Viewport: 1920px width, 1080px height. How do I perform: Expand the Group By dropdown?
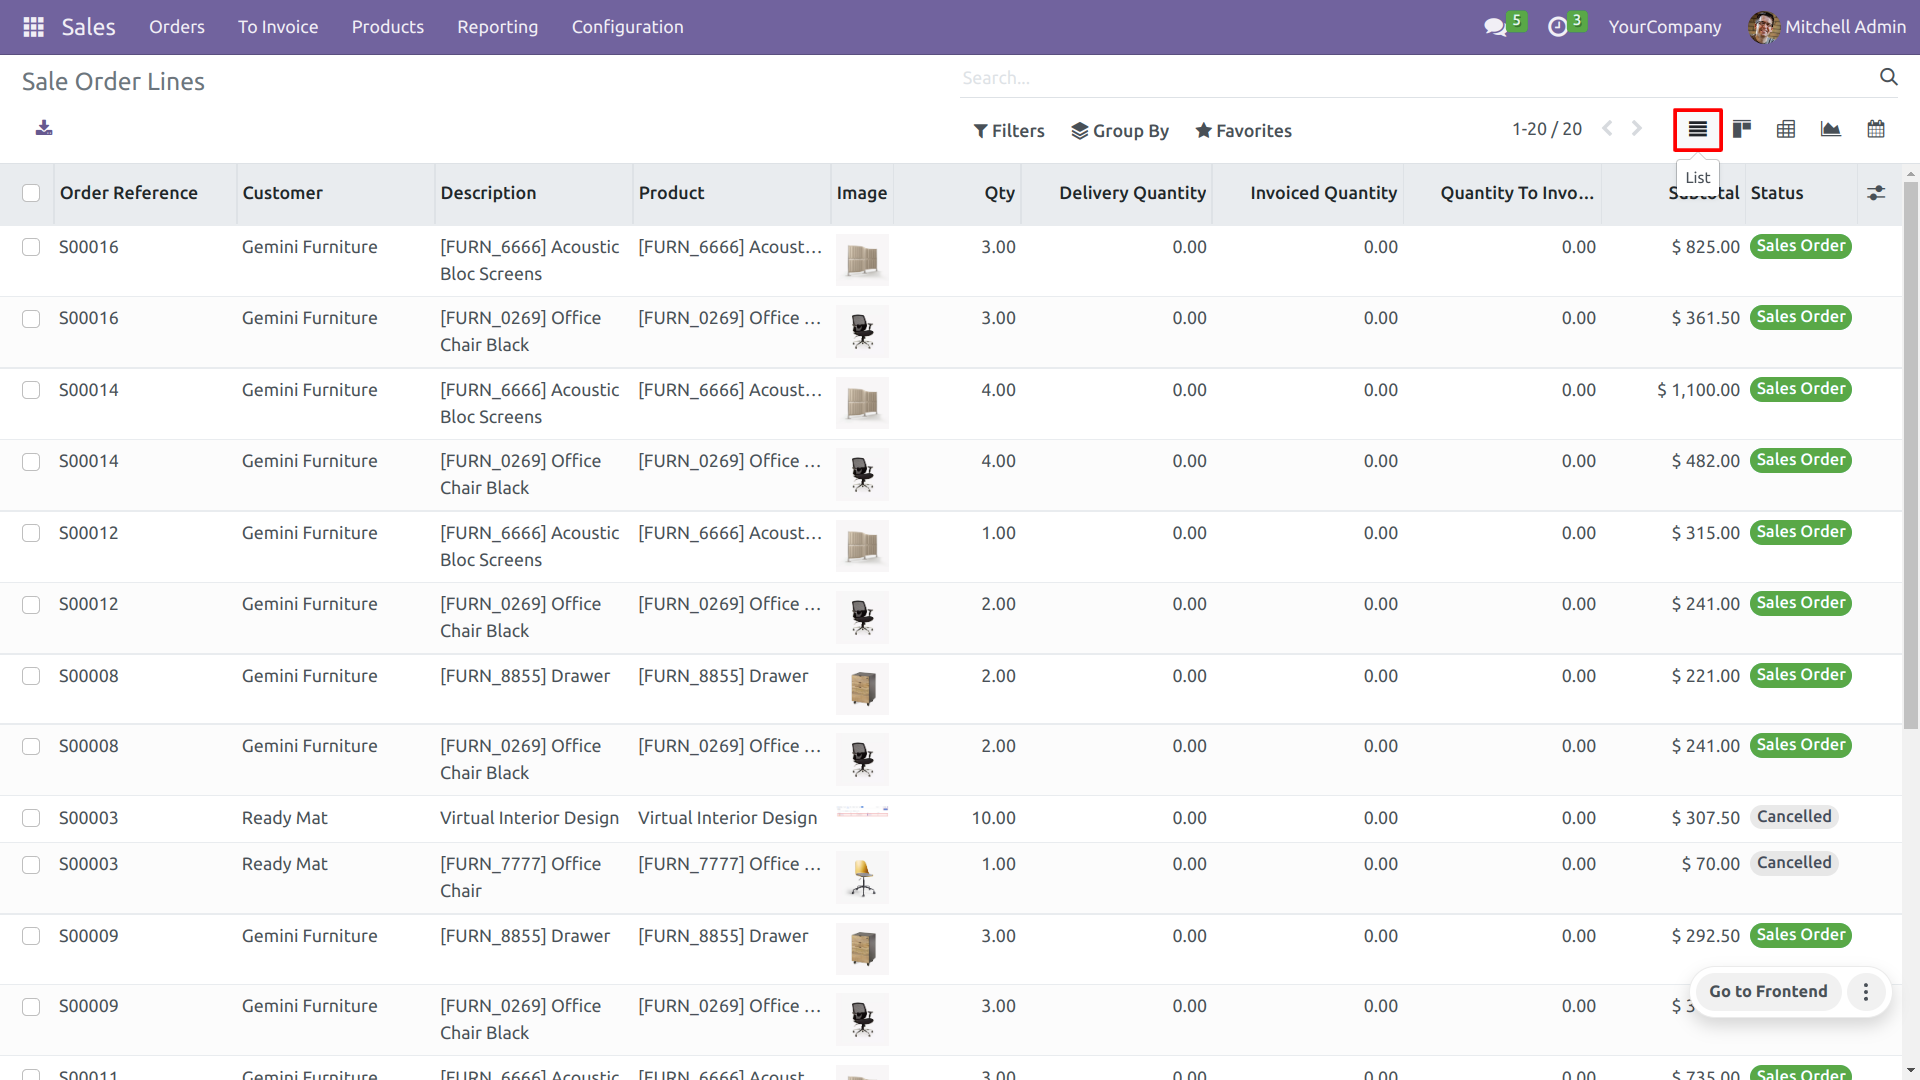pyautogui.click(x=1120, y=131)
